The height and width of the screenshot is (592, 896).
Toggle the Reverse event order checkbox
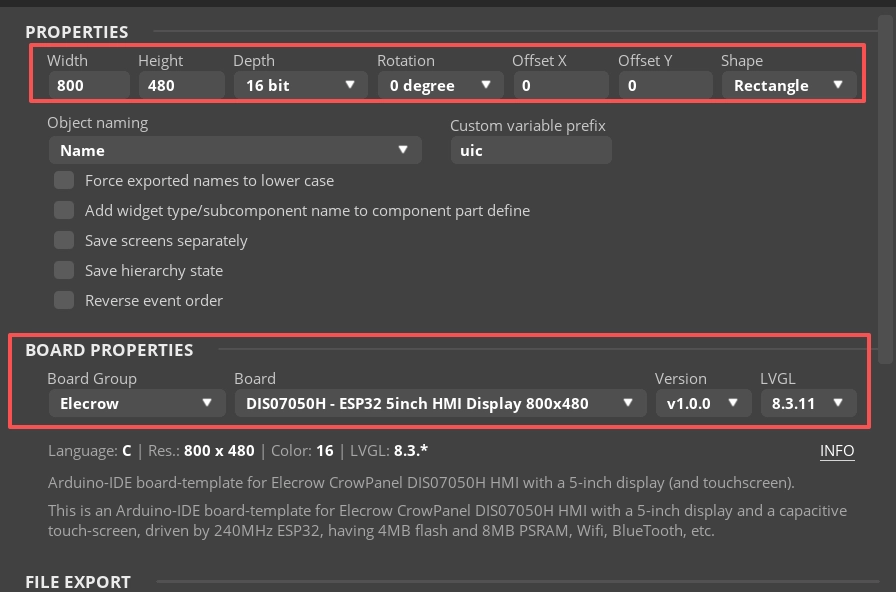64,300
